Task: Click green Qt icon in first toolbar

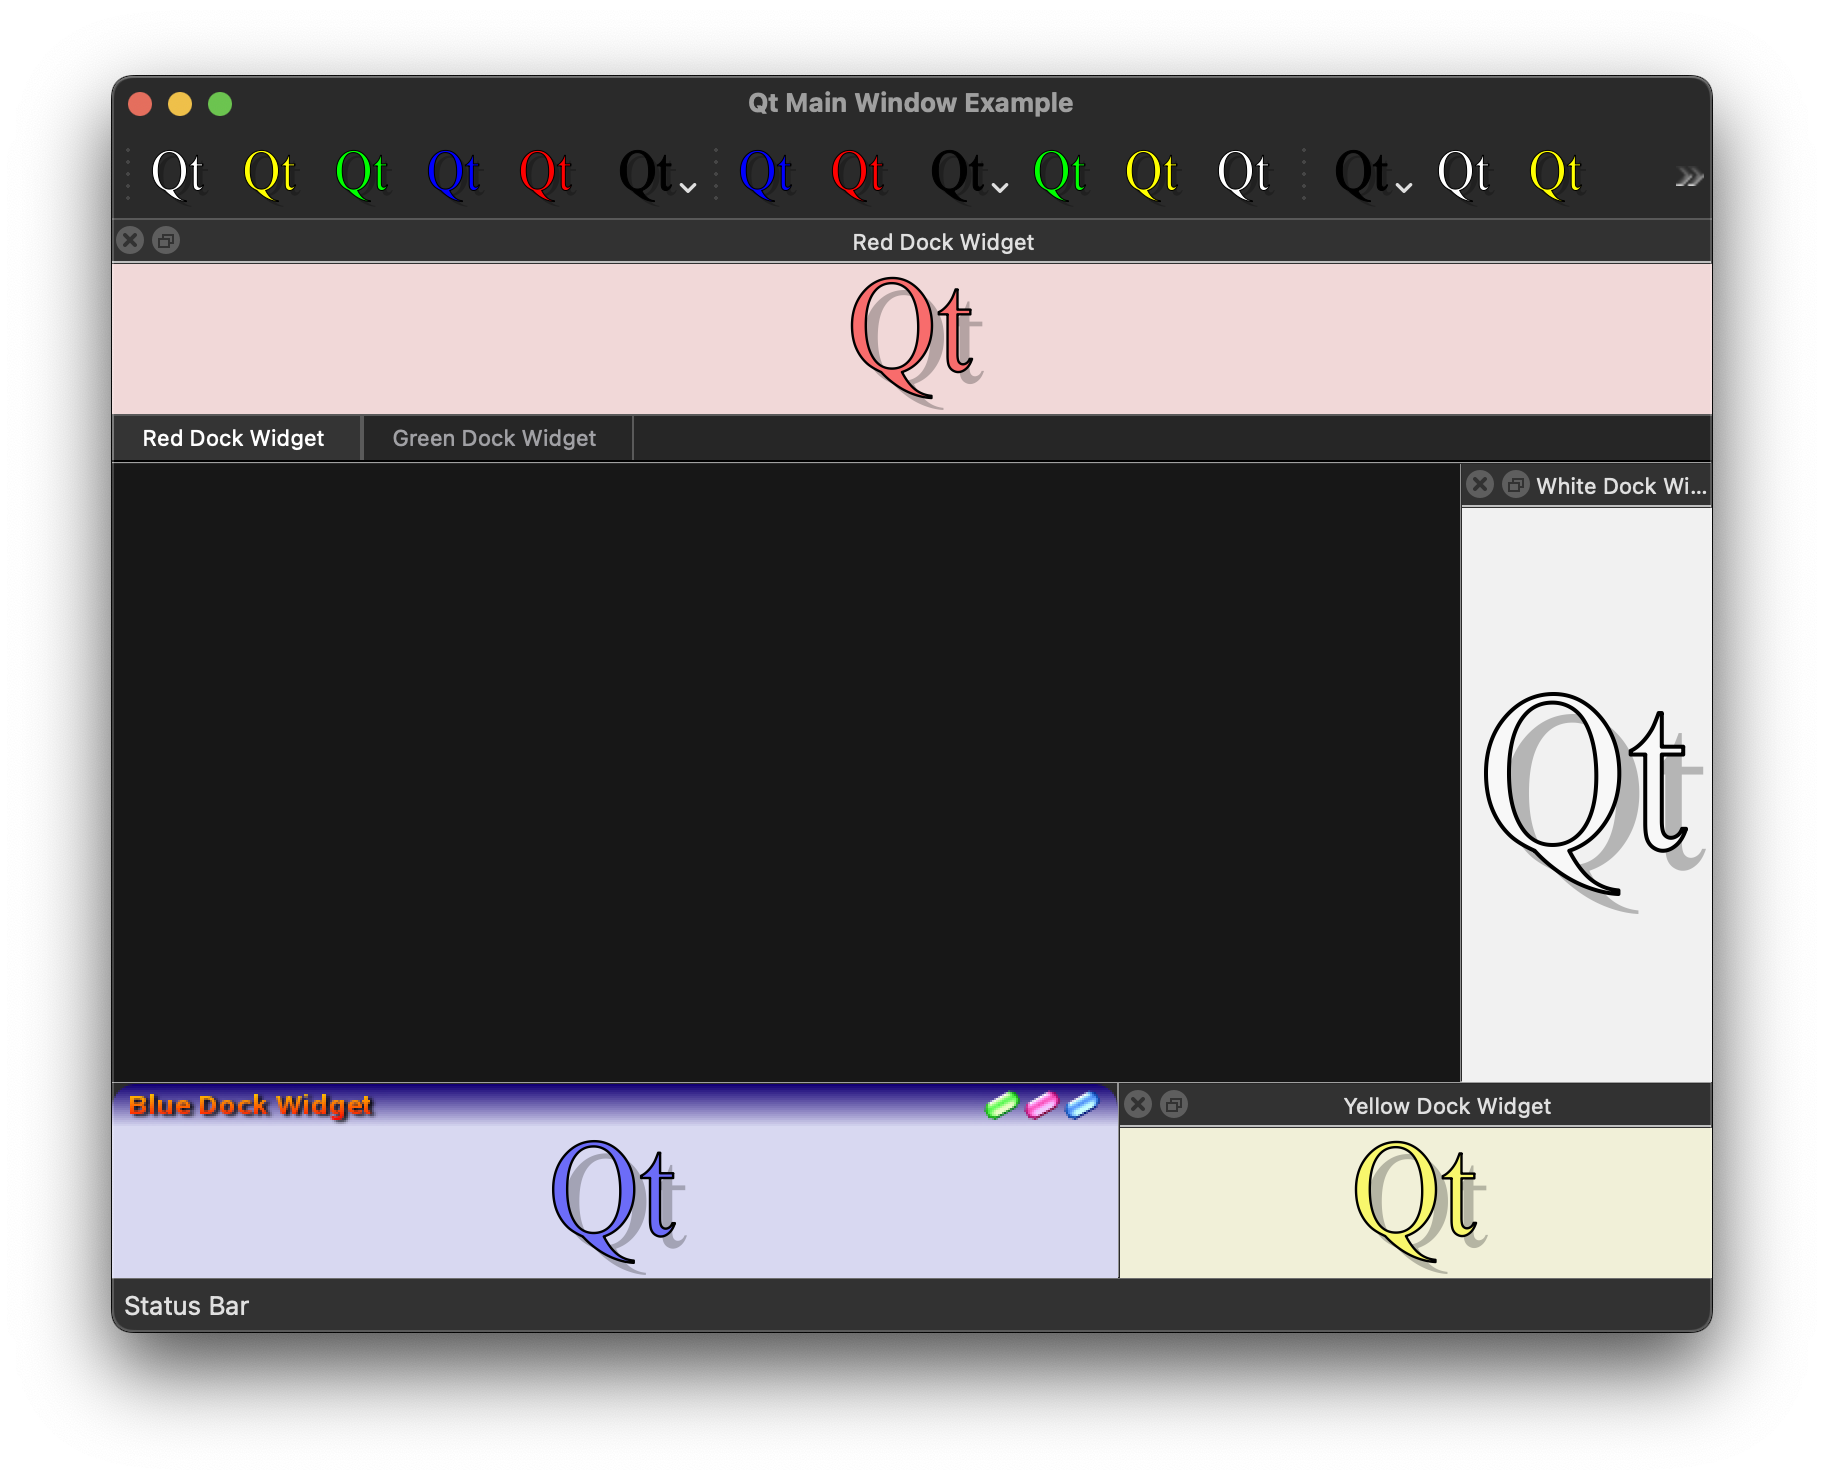Action: [x=362, y=174]
